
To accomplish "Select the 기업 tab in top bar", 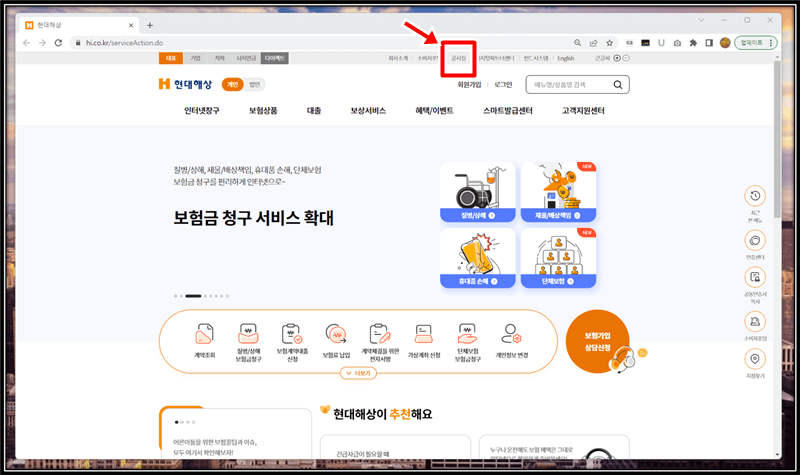I will (x=195, y=58).
